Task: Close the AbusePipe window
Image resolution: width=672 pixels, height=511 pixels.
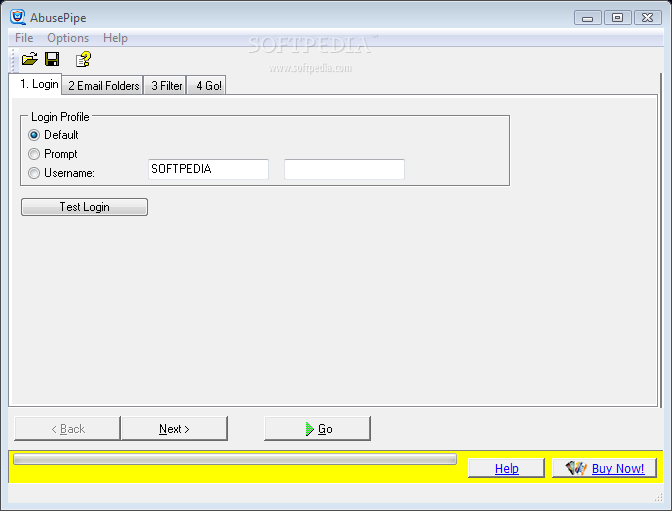Action: click(648, 18)
